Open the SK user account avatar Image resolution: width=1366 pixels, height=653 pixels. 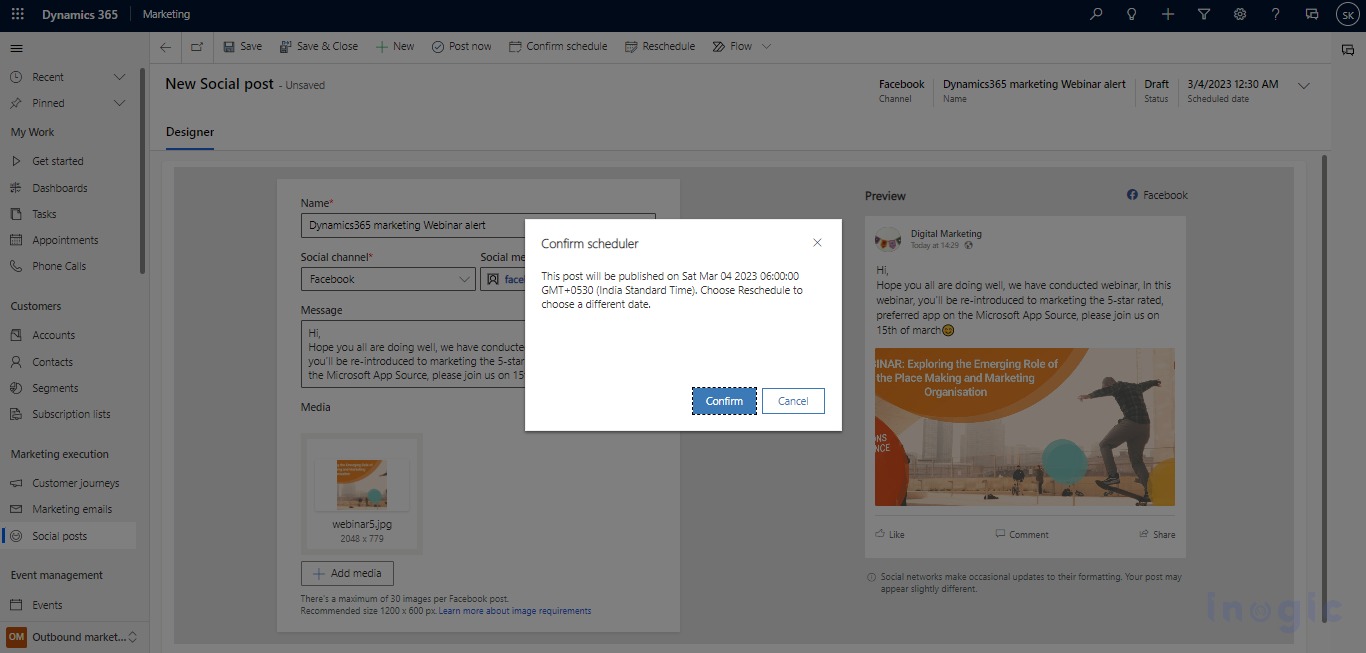1347,15
